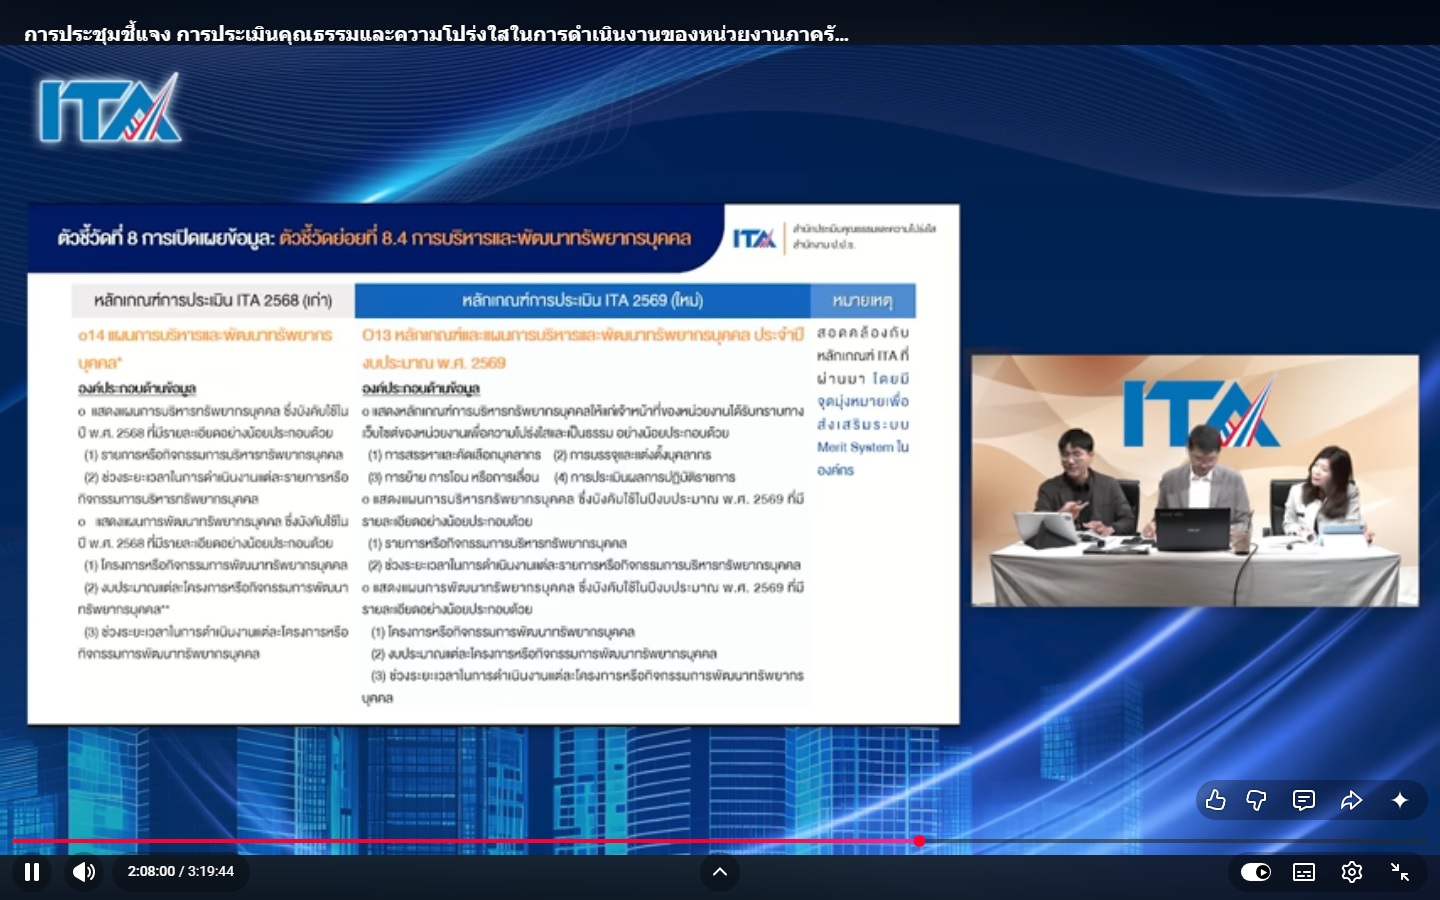The width and height of the screenshot is (1440, 900).
Task: Pause the video playback
Action: [32, 872]
